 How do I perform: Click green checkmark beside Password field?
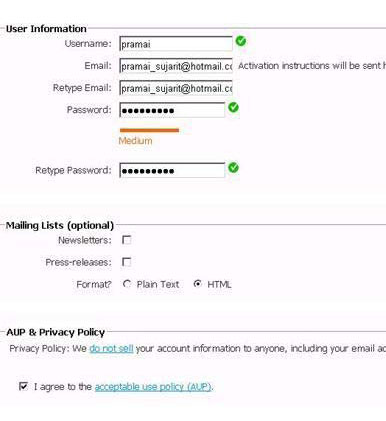[x=233, y=107]
